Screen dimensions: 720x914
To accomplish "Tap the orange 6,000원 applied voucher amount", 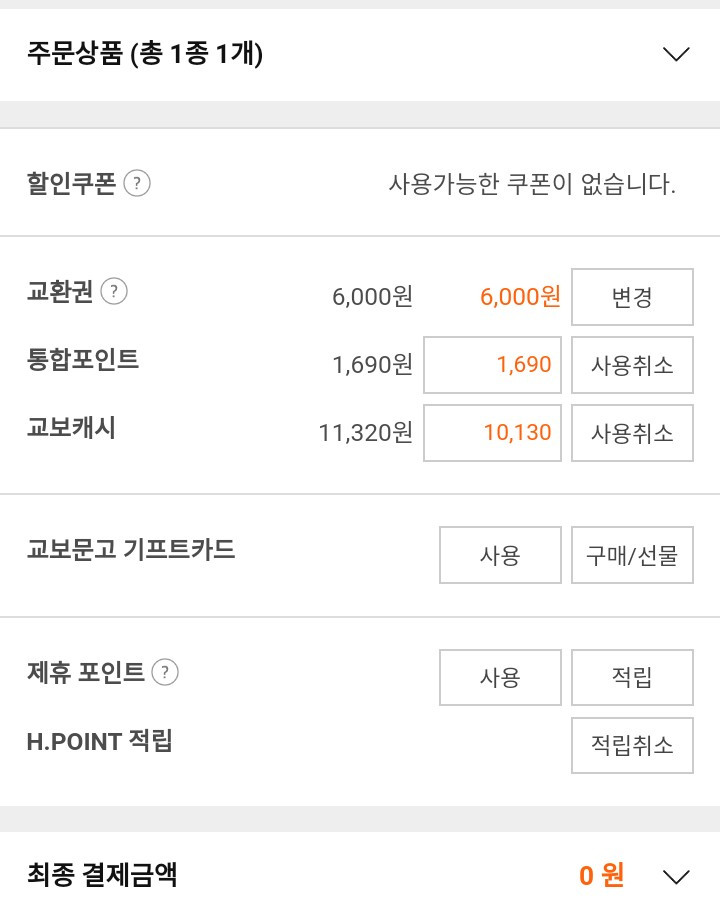I will pos(521,297).
